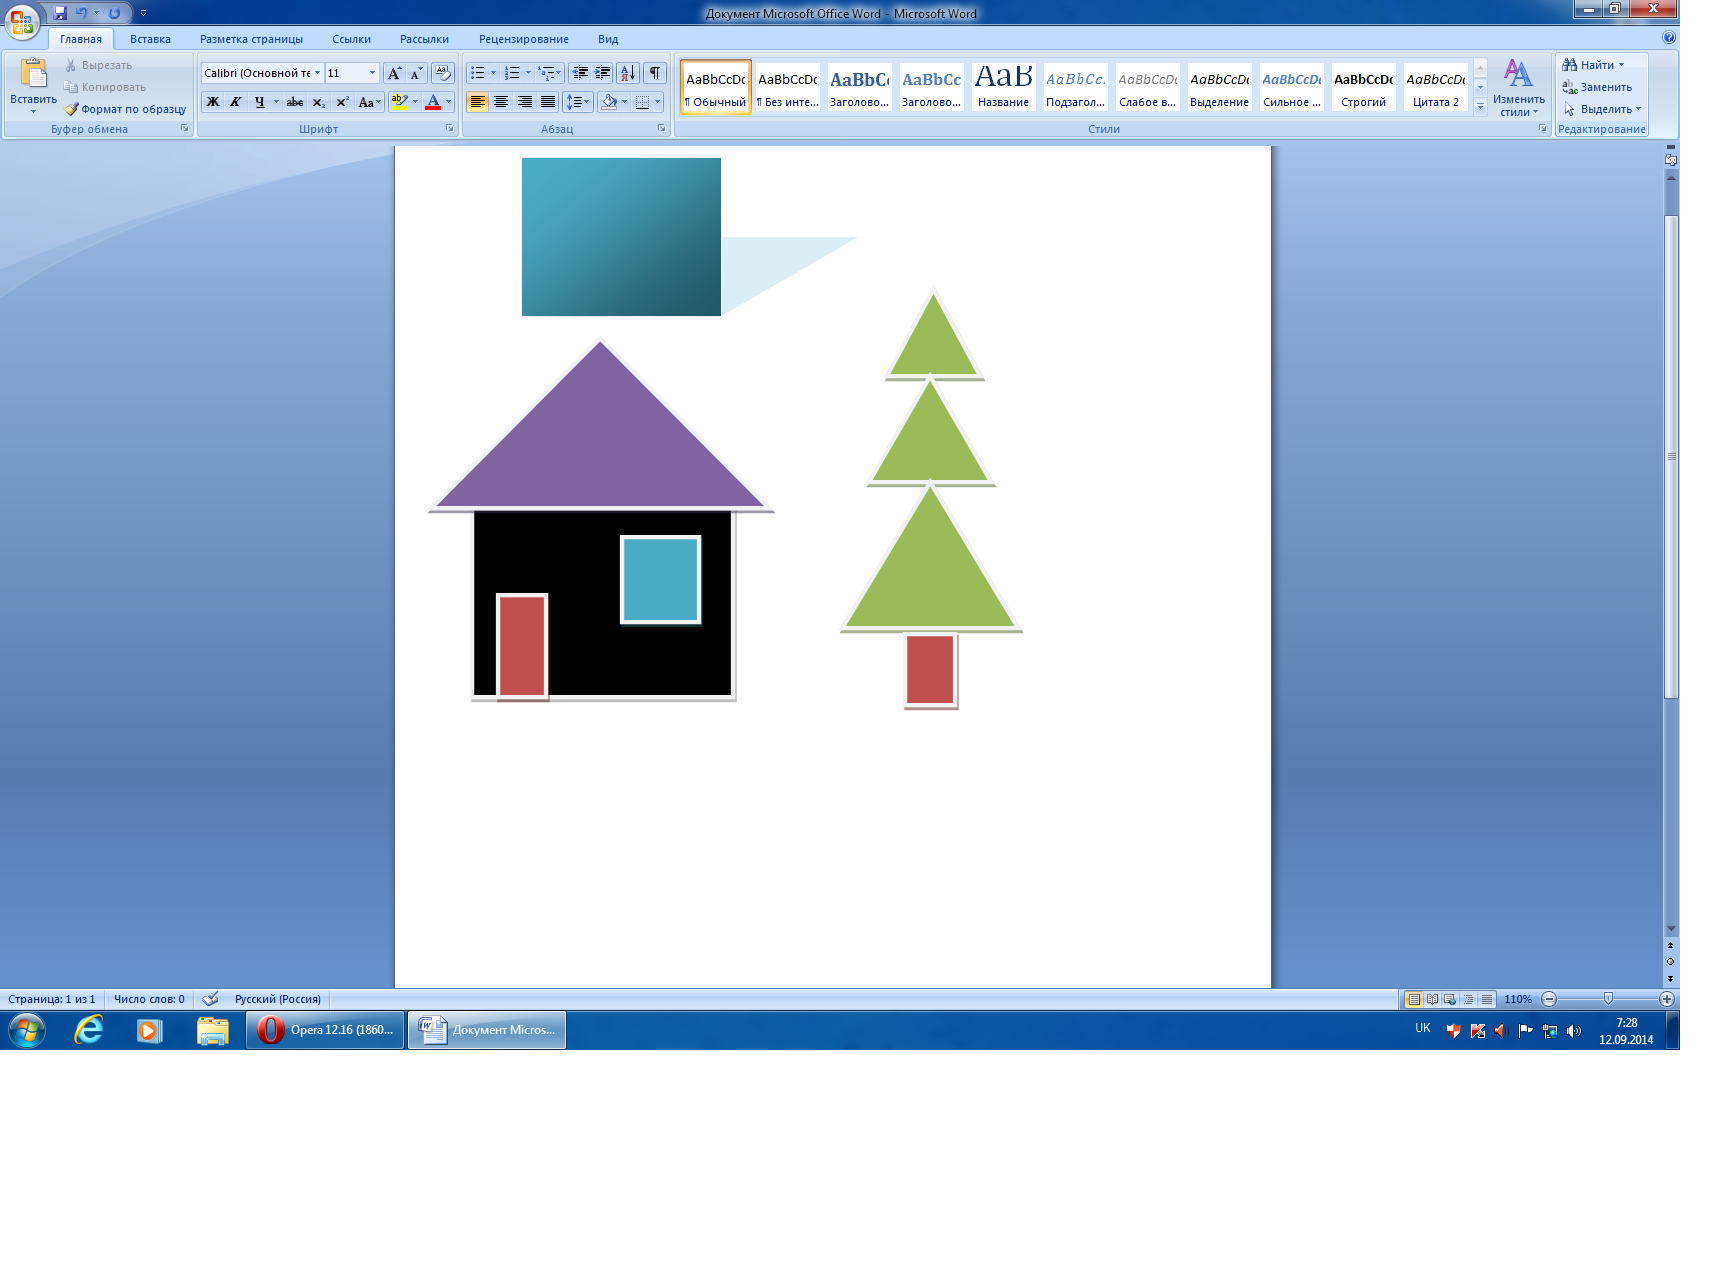Zoom out with the minus button
The width and height of the screenshot is (1718, 1272).
pyautogui.click(x=1549, y=999)
